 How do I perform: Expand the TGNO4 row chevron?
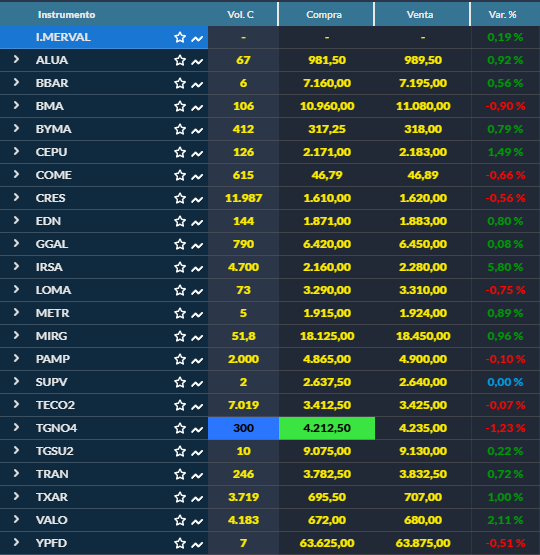pyautogui.click(x=16, y=427)
